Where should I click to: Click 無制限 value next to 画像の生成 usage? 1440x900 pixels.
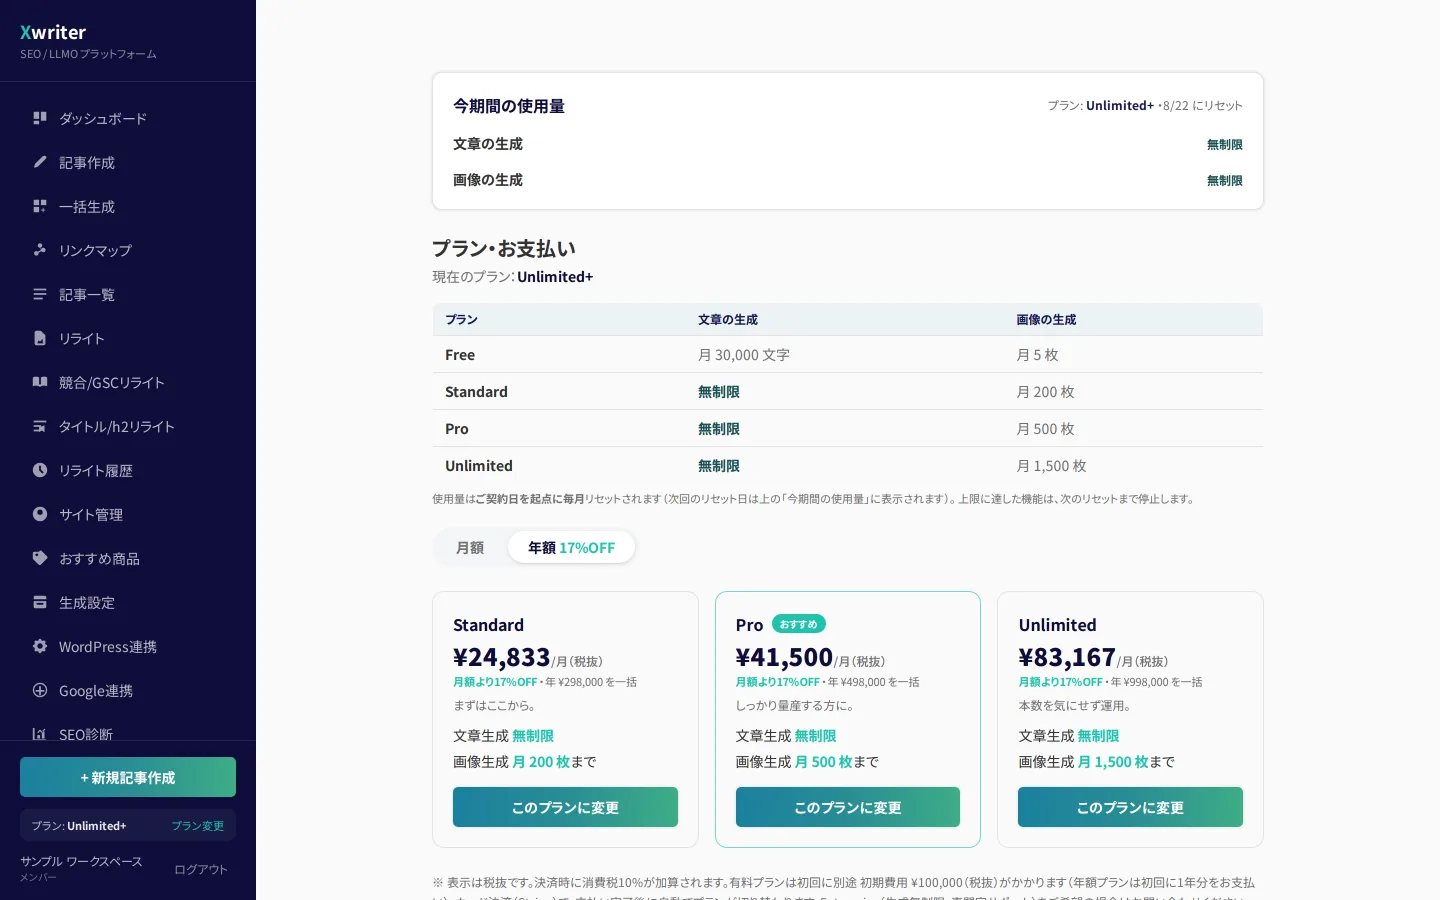tap(1225, 181)
